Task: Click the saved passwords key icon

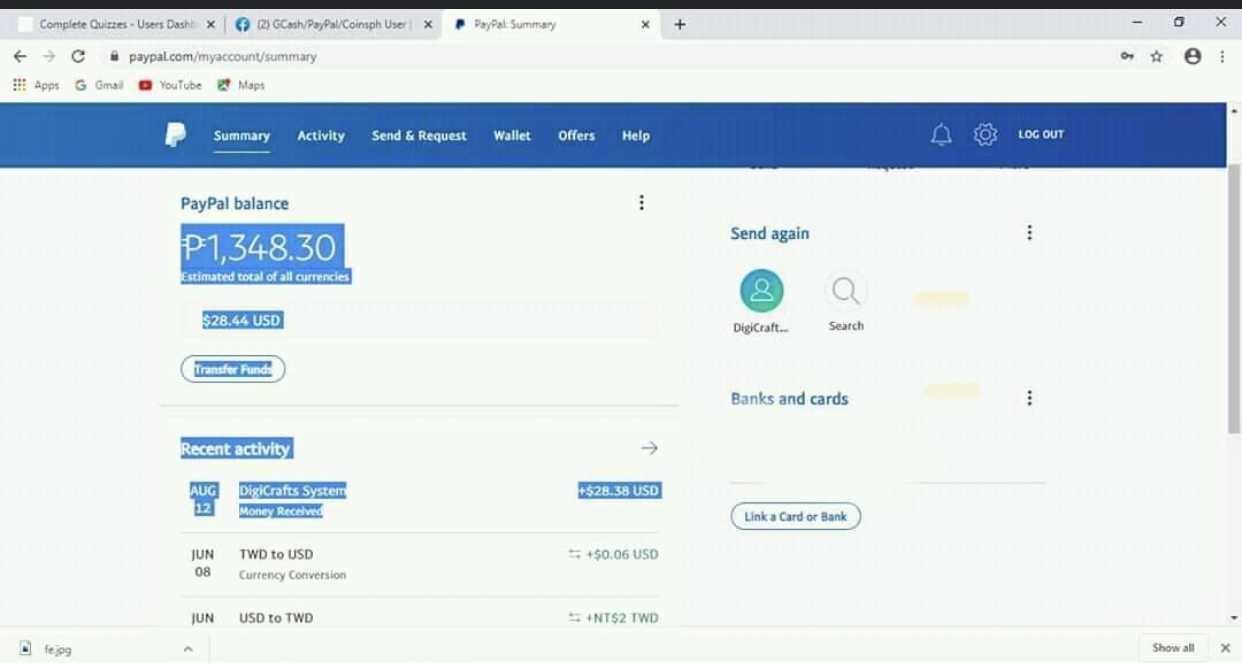Action: coord(1127,57)
